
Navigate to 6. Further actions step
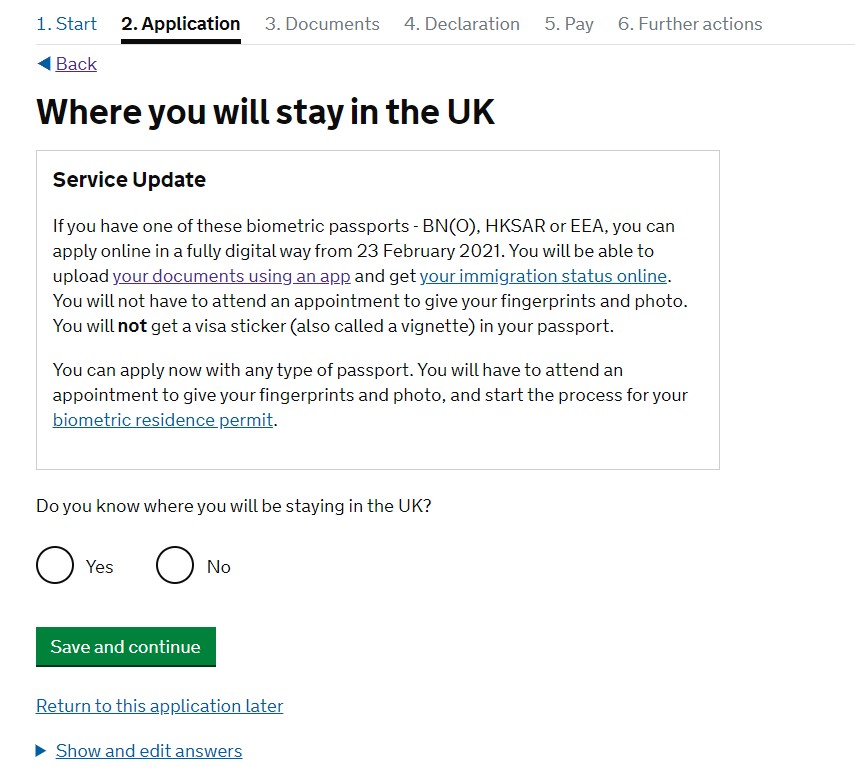click(x=690, y=24)
